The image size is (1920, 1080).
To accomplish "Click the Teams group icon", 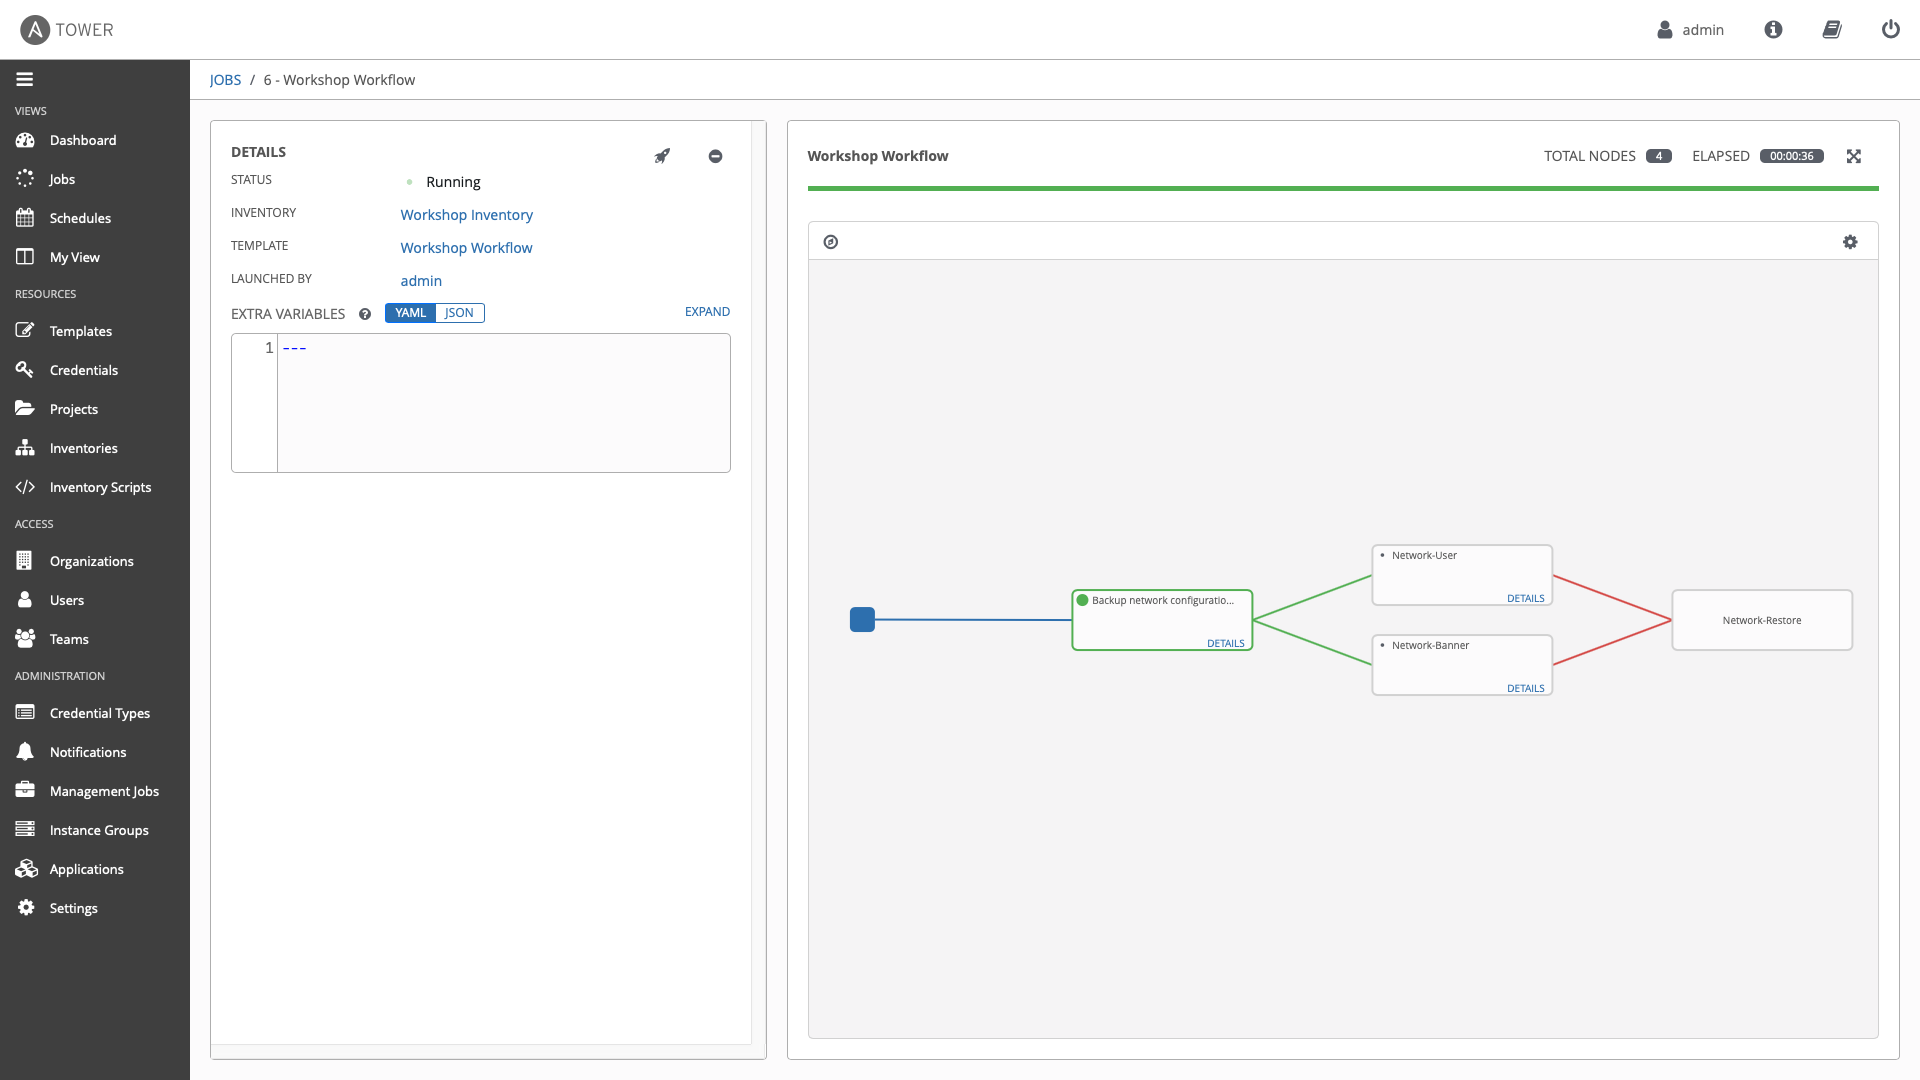I will [25, 638].
